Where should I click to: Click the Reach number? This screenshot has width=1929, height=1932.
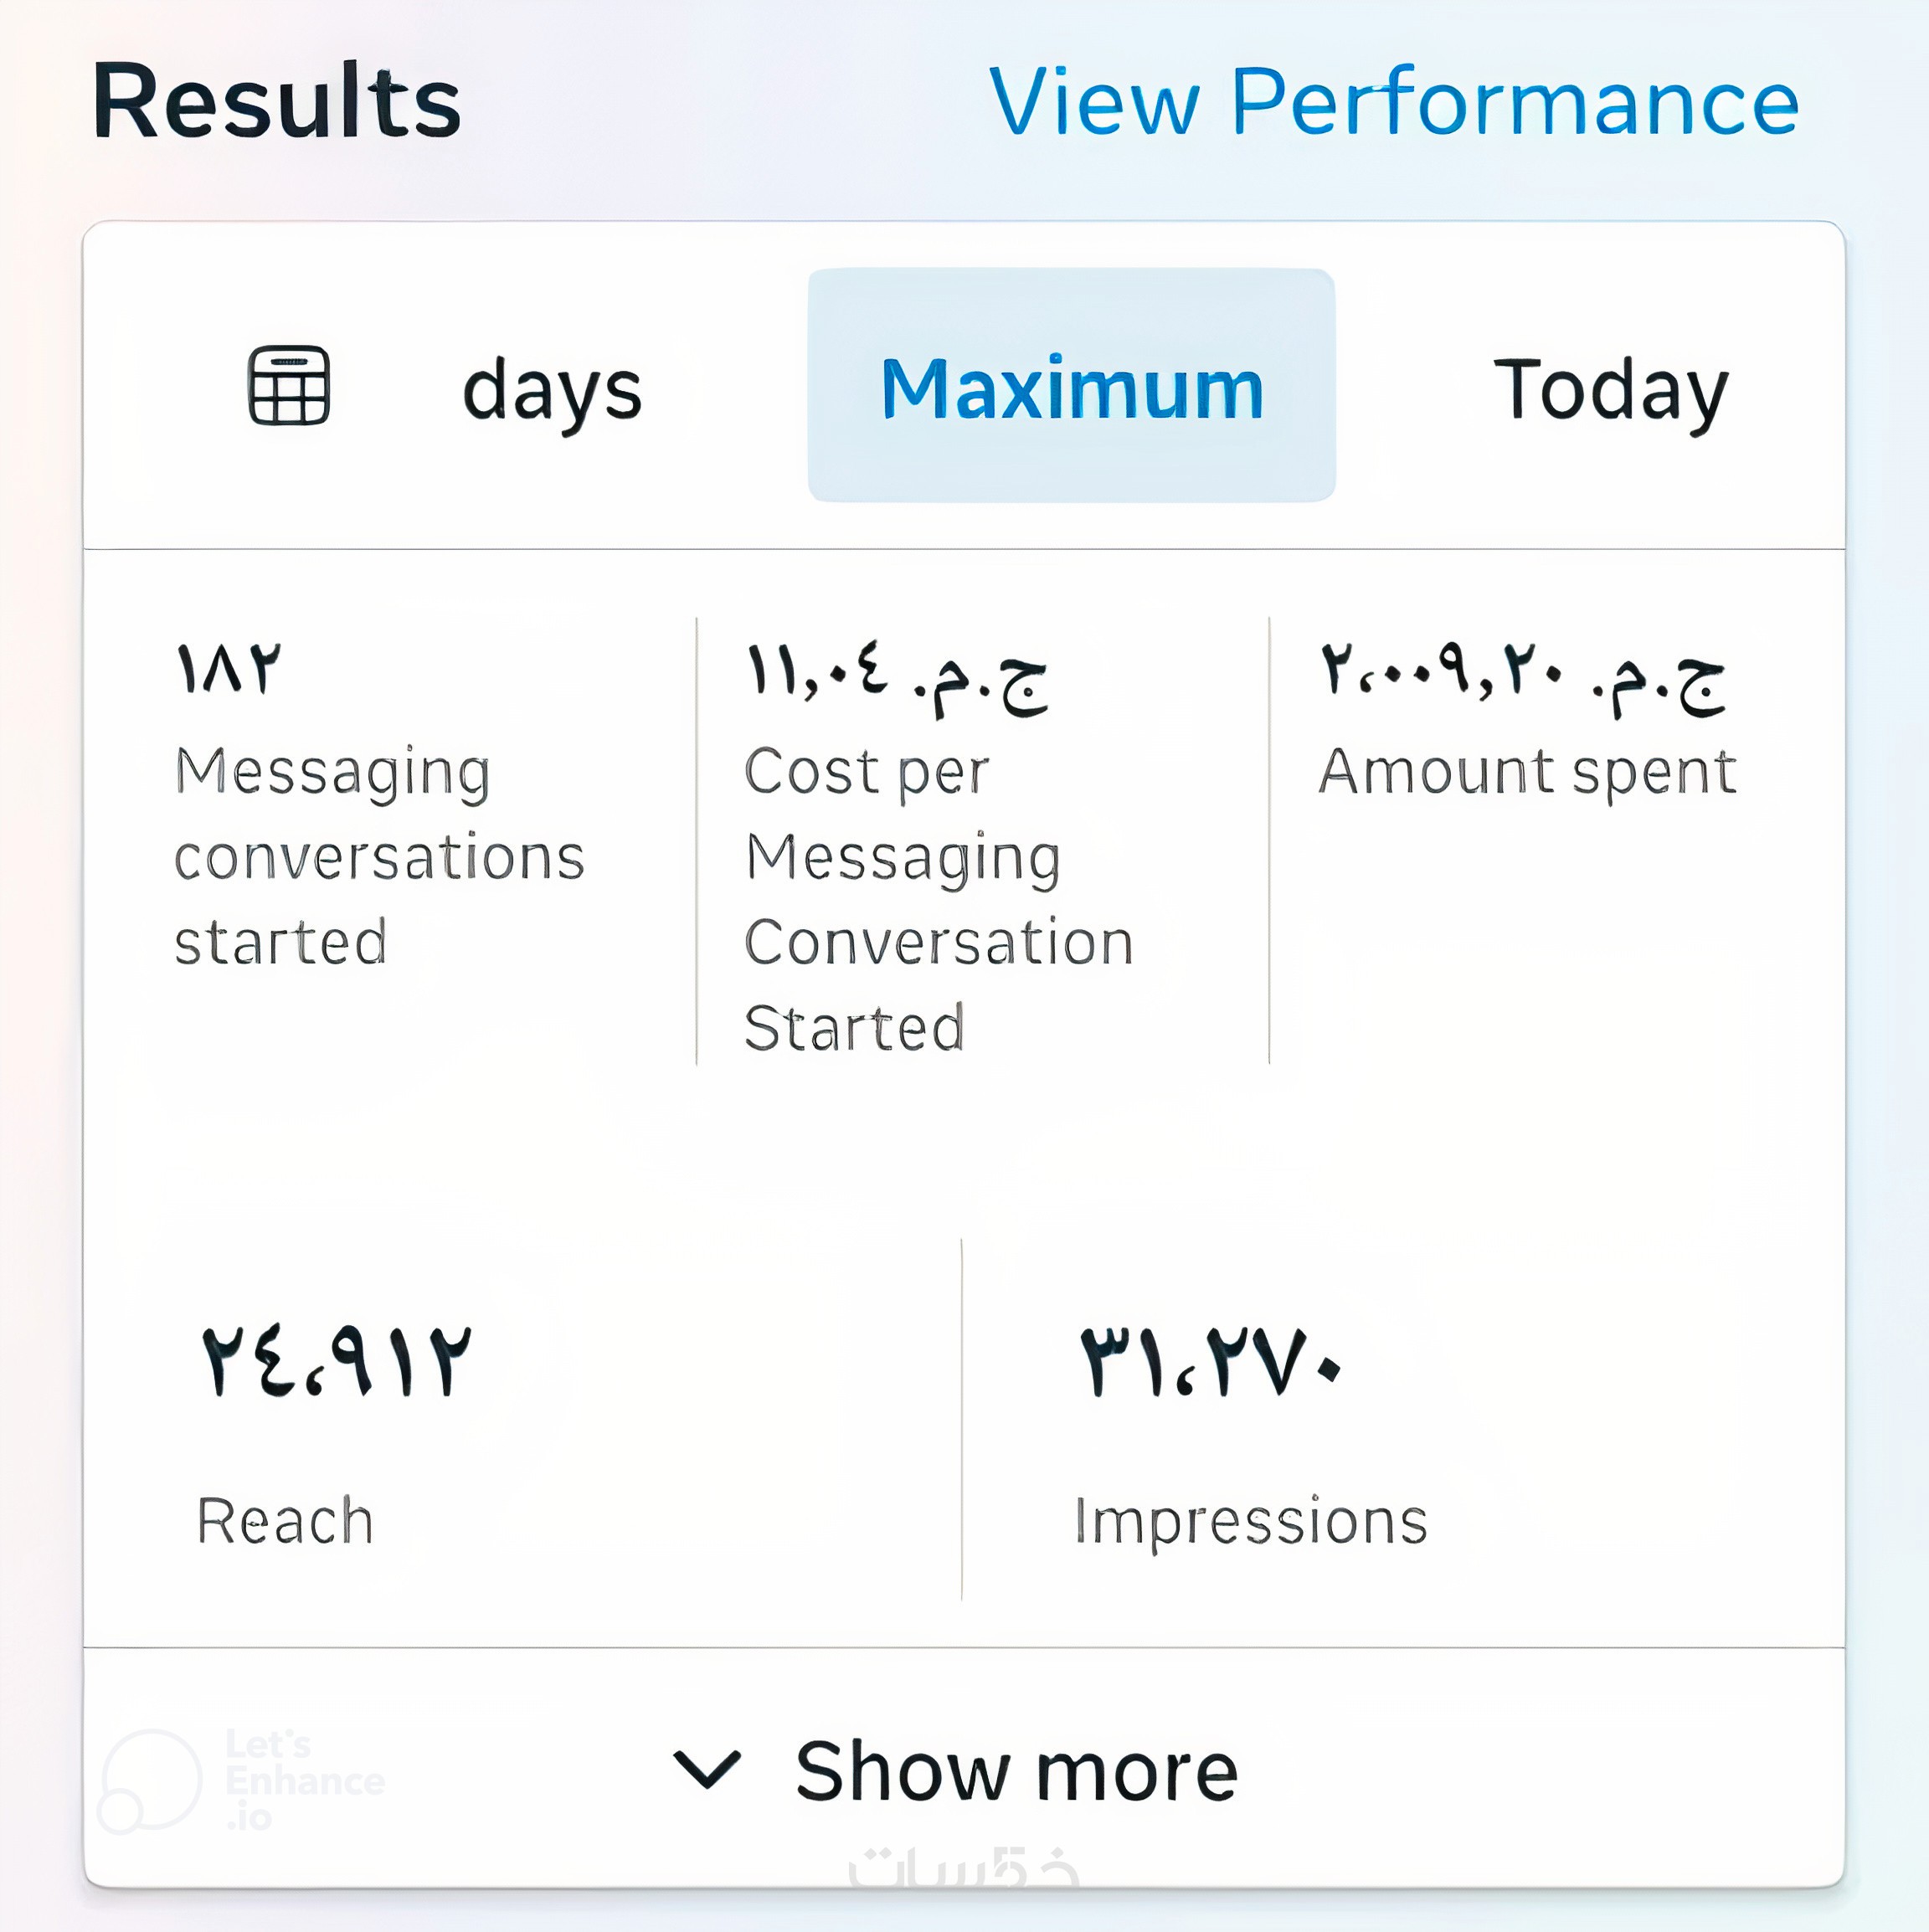tap(336, 1362)
